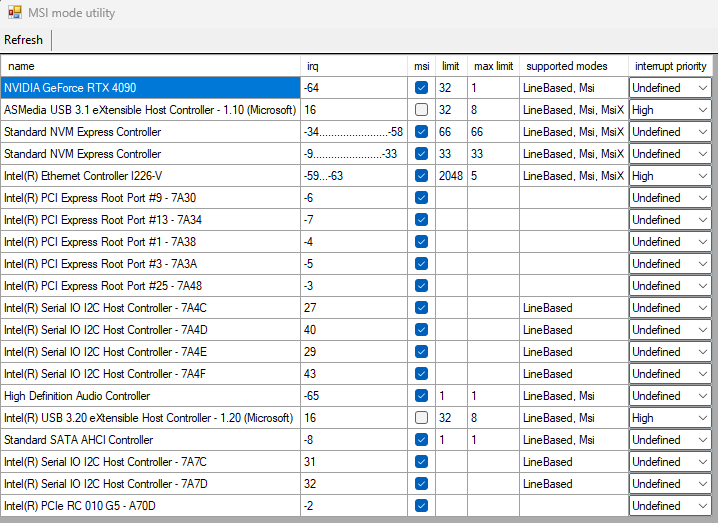Toggle MSI checkbox for Intel Ethernet Controller I226-V
The image size is (718, 523).
click(x=421, y=175)
